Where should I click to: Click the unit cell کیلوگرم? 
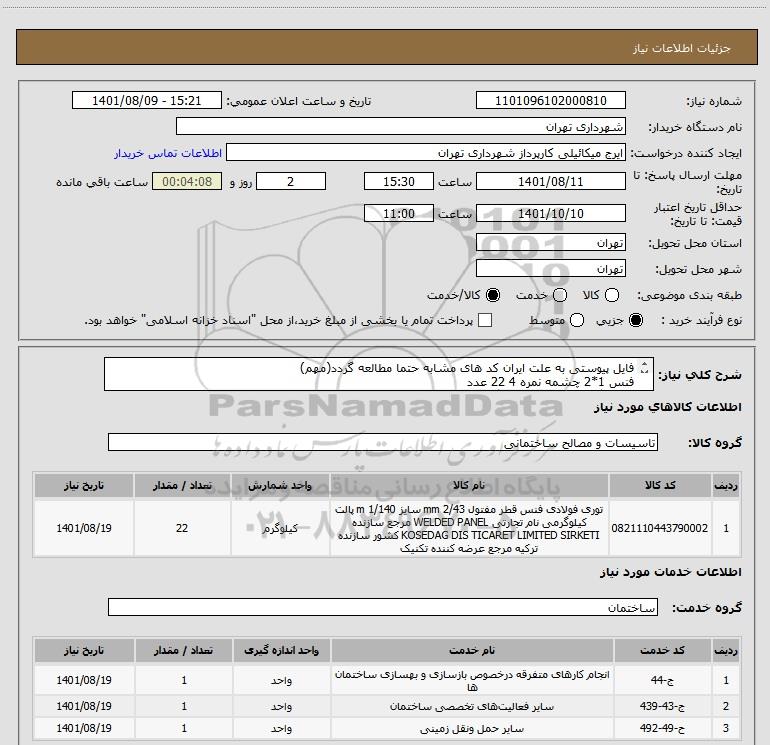click(280, 528)
